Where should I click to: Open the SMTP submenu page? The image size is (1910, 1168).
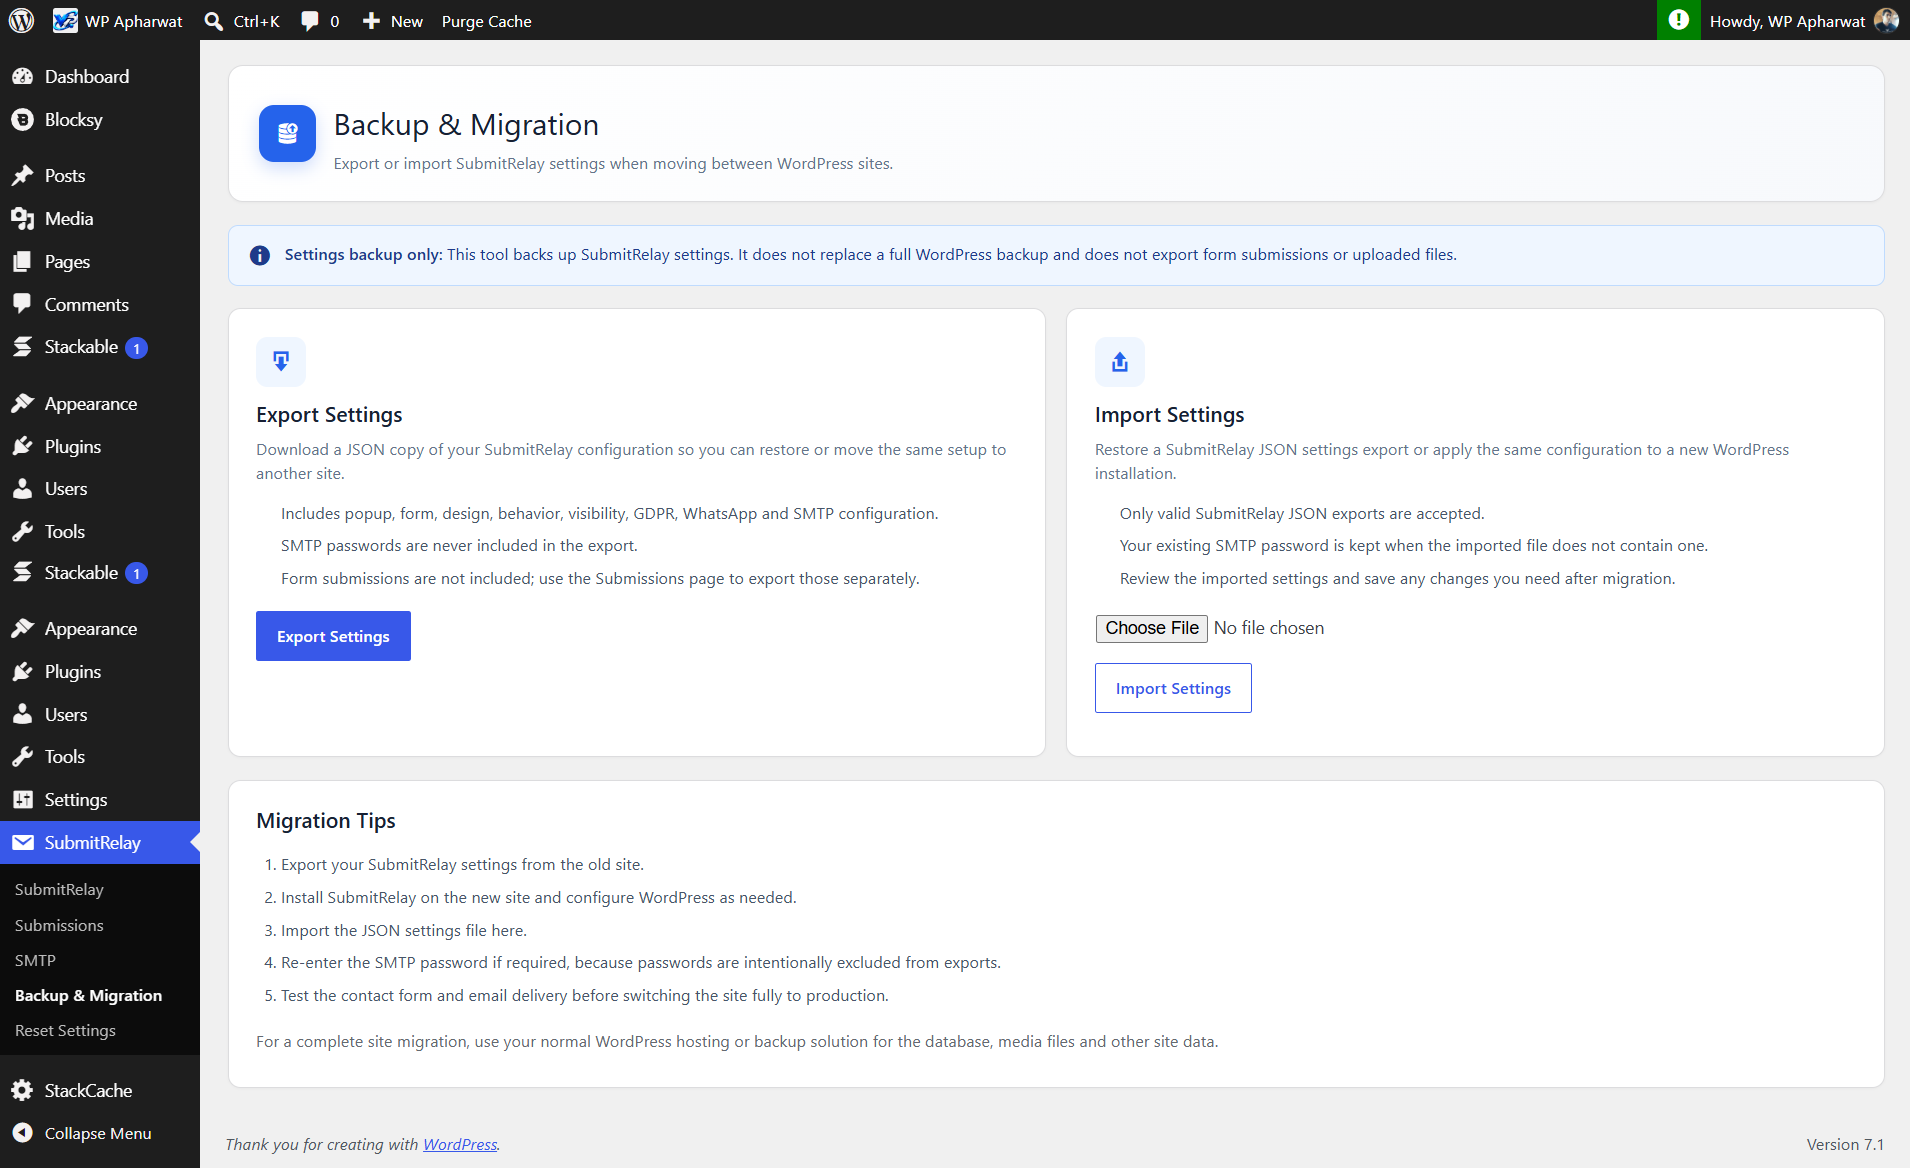35,960
